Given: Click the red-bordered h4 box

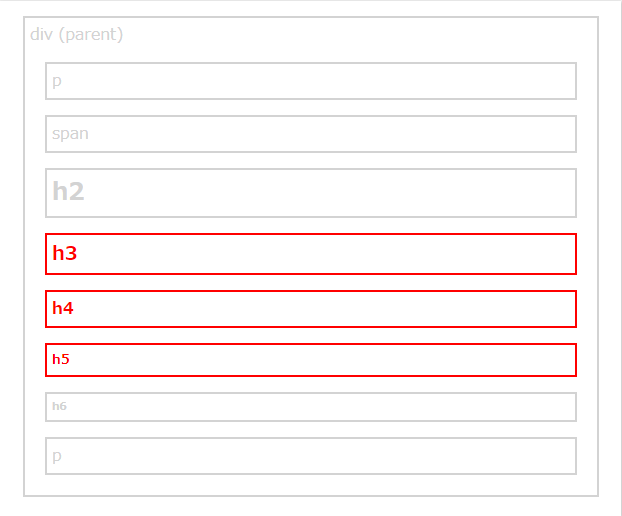Looking at the screenshot, I should [310, 309].
